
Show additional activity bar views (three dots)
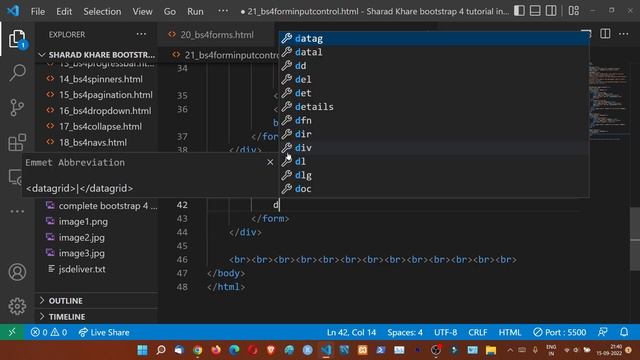point(17,211)
